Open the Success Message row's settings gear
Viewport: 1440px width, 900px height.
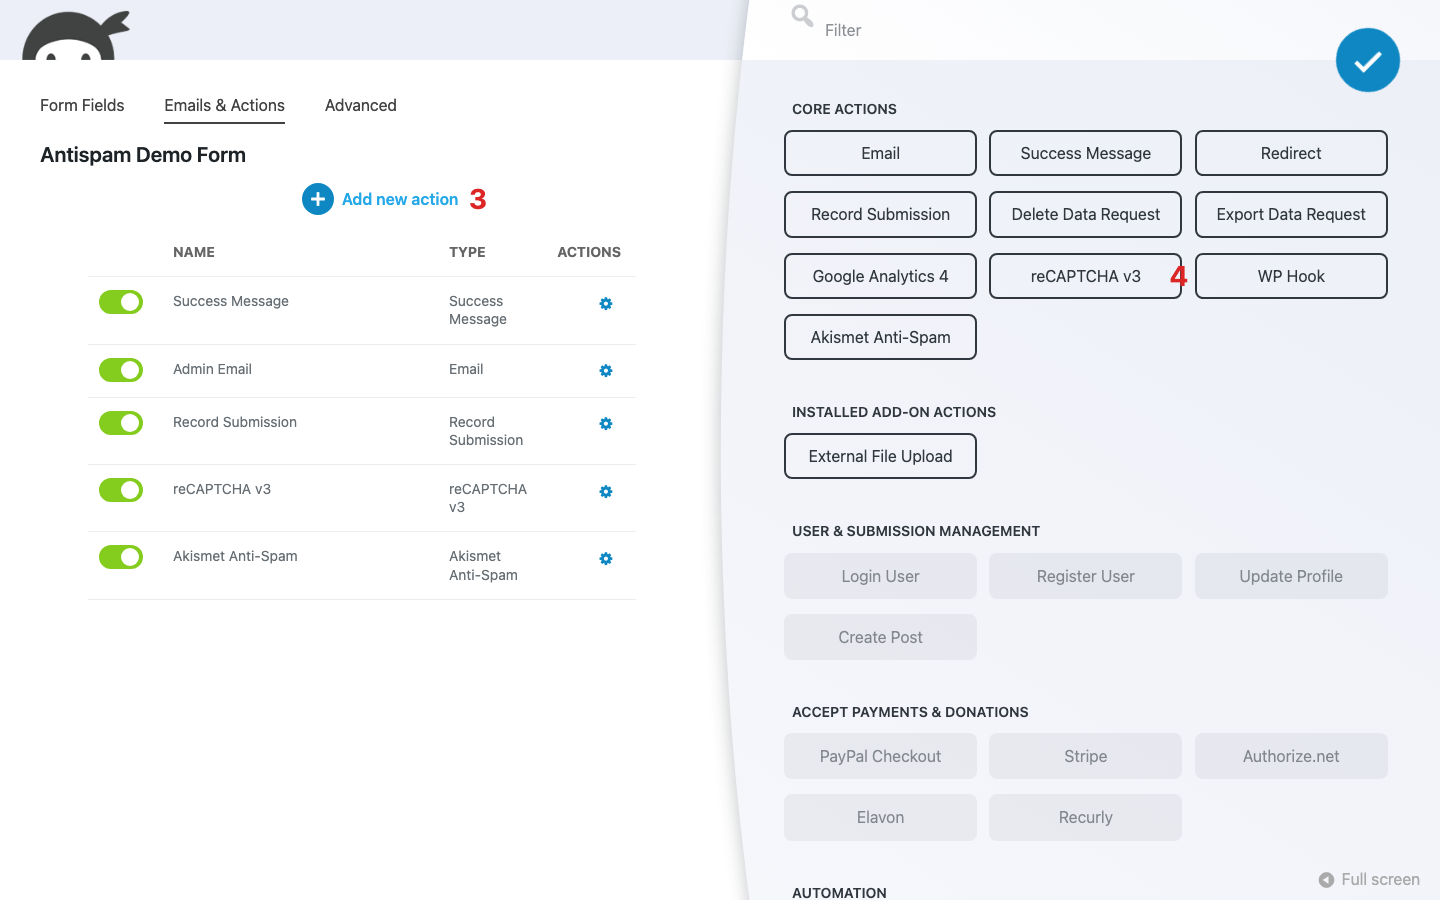606,303
